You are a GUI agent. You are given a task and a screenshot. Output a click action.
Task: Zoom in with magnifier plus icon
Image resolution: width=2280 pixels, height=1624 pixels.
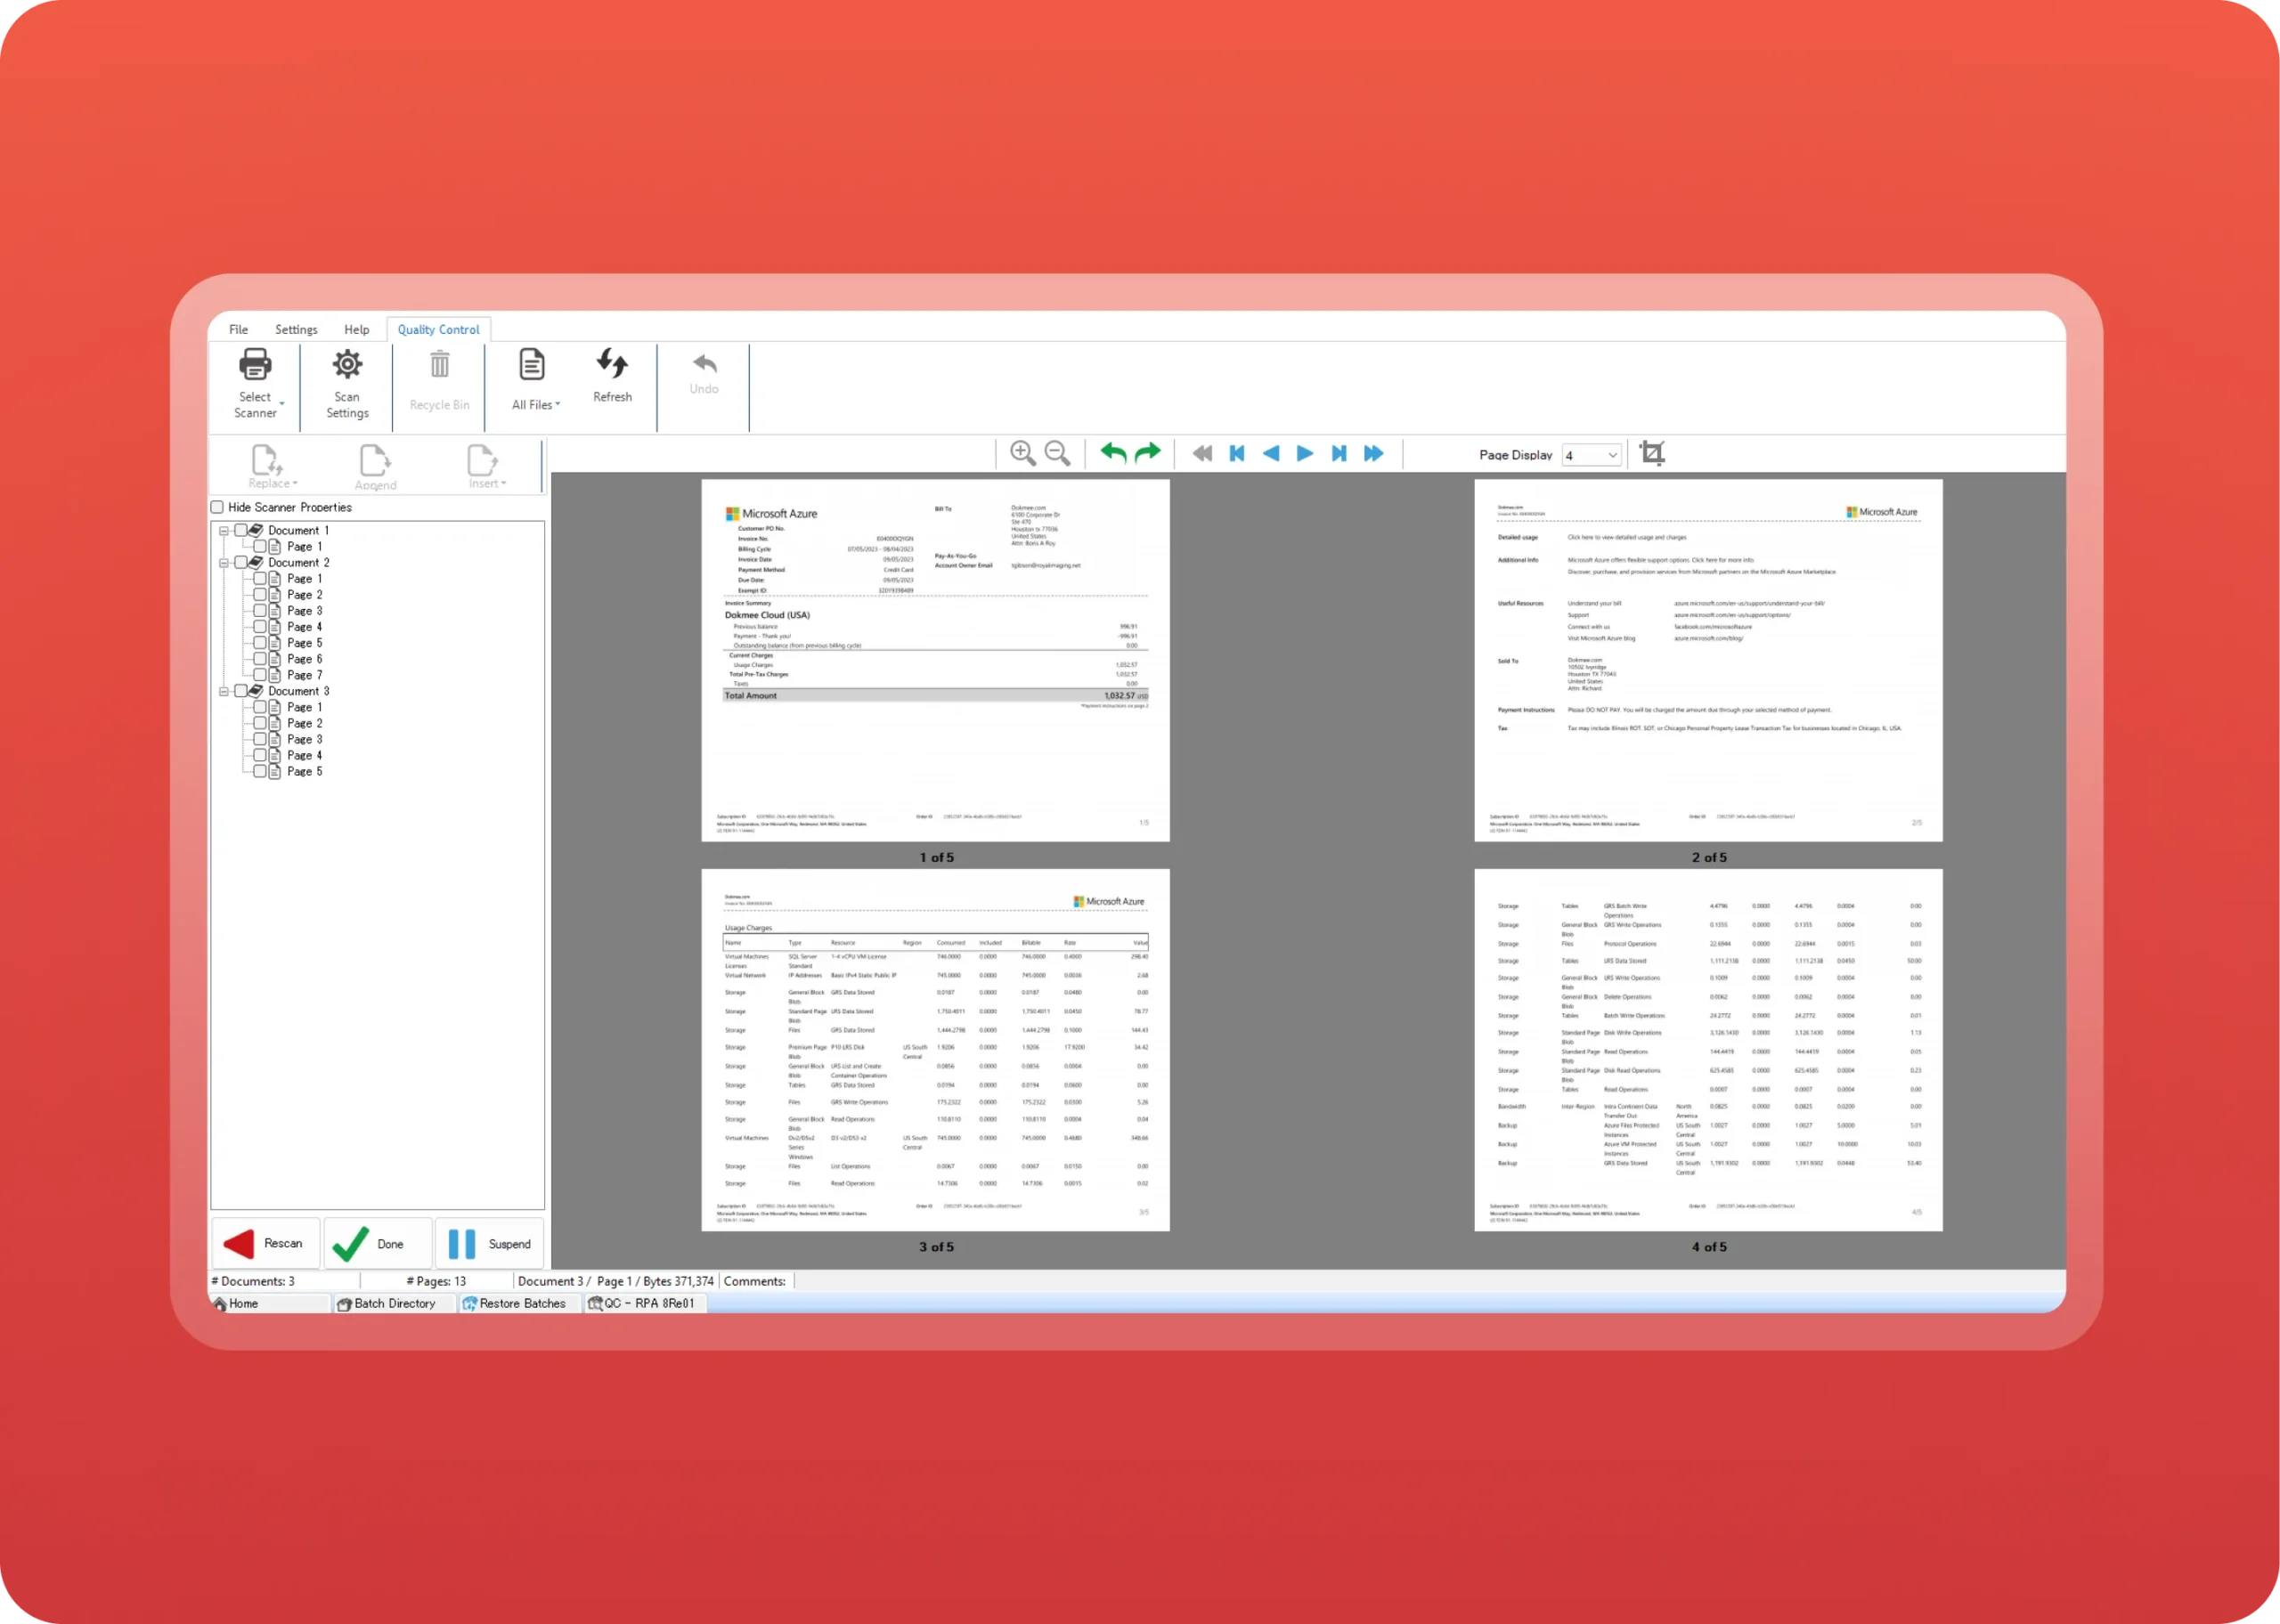1022,454
